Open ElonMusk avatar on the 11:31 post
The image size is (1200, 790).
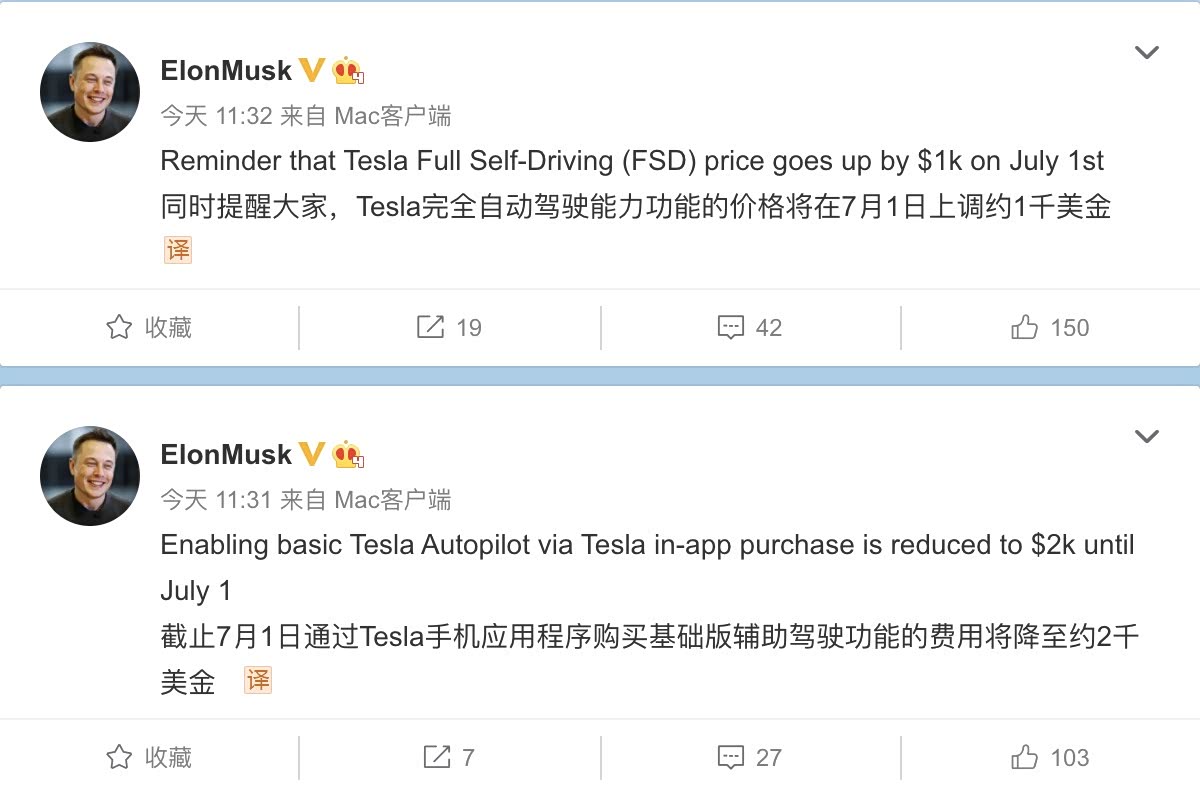(x=89, y=476)
